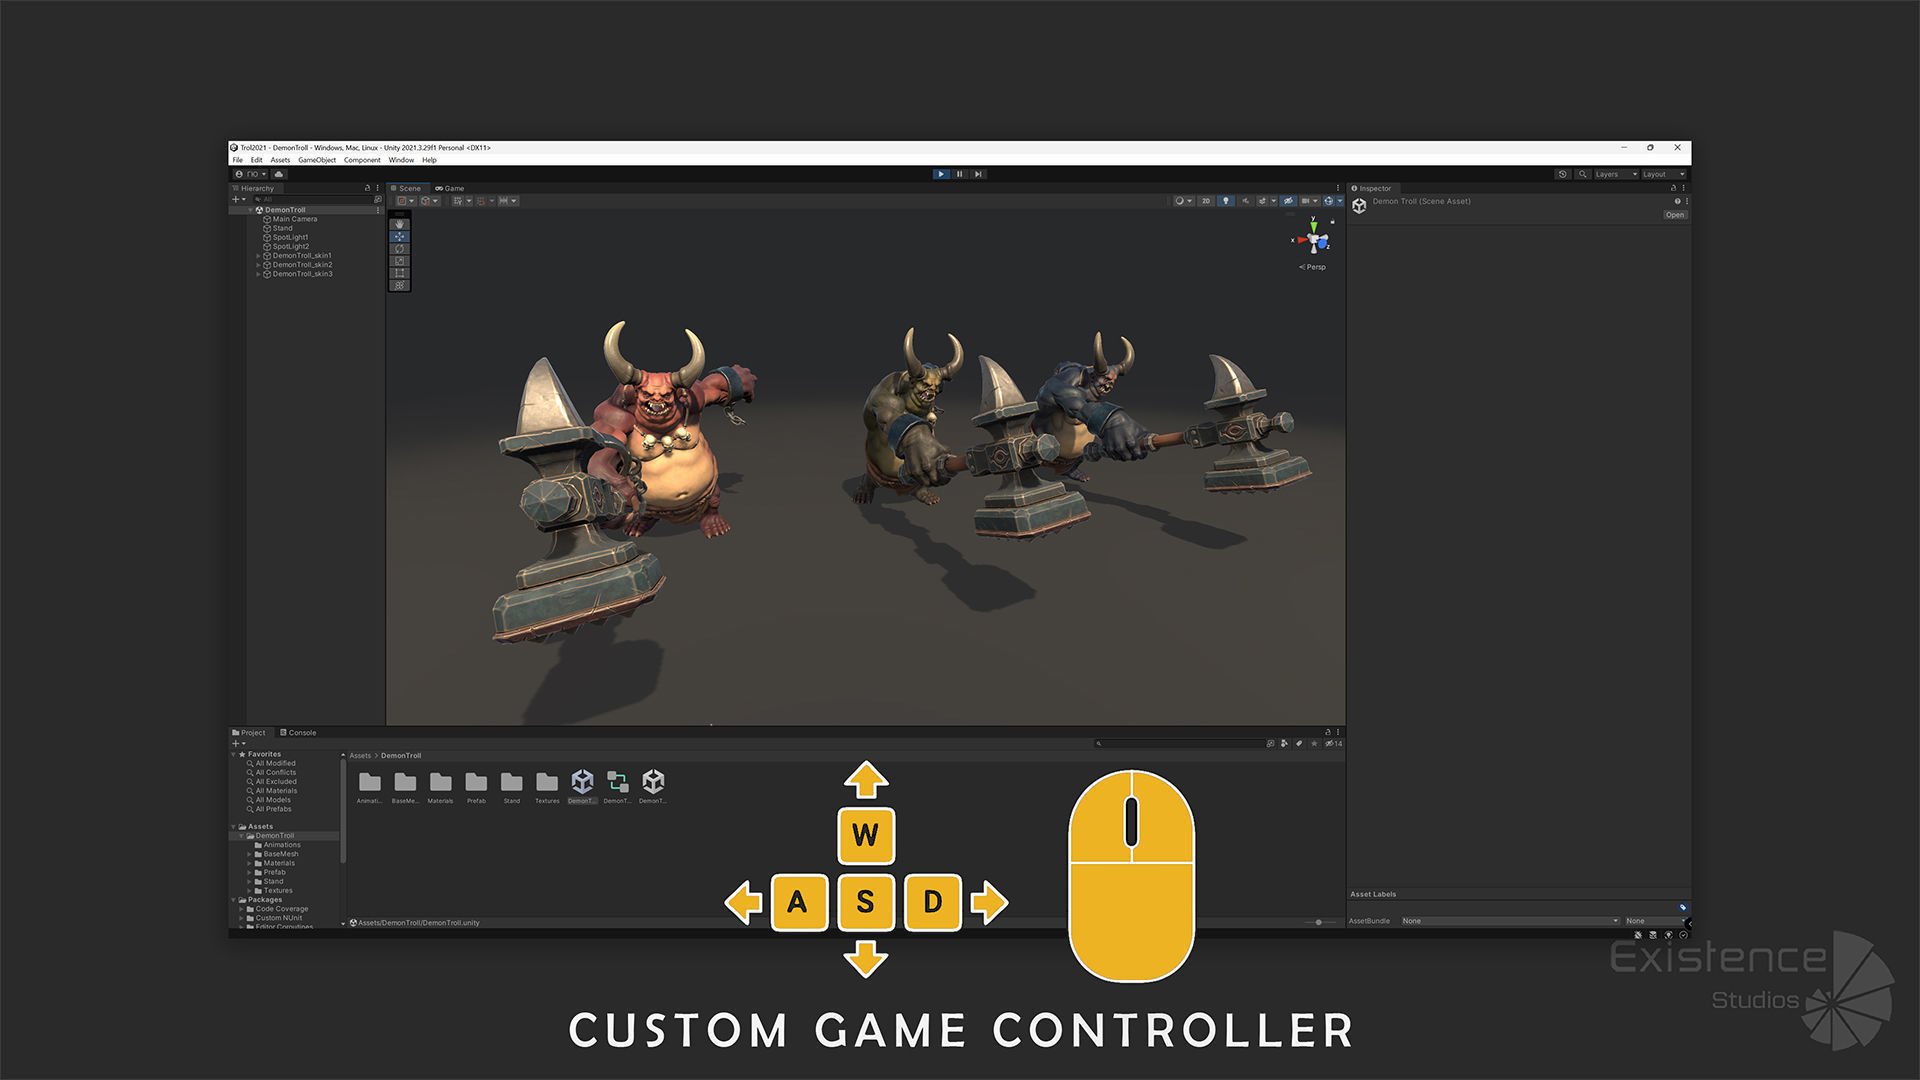Screen dimensions: 1920x1080
Task: Toggle hidden objects visibility button
Action: click(1288, 201)
